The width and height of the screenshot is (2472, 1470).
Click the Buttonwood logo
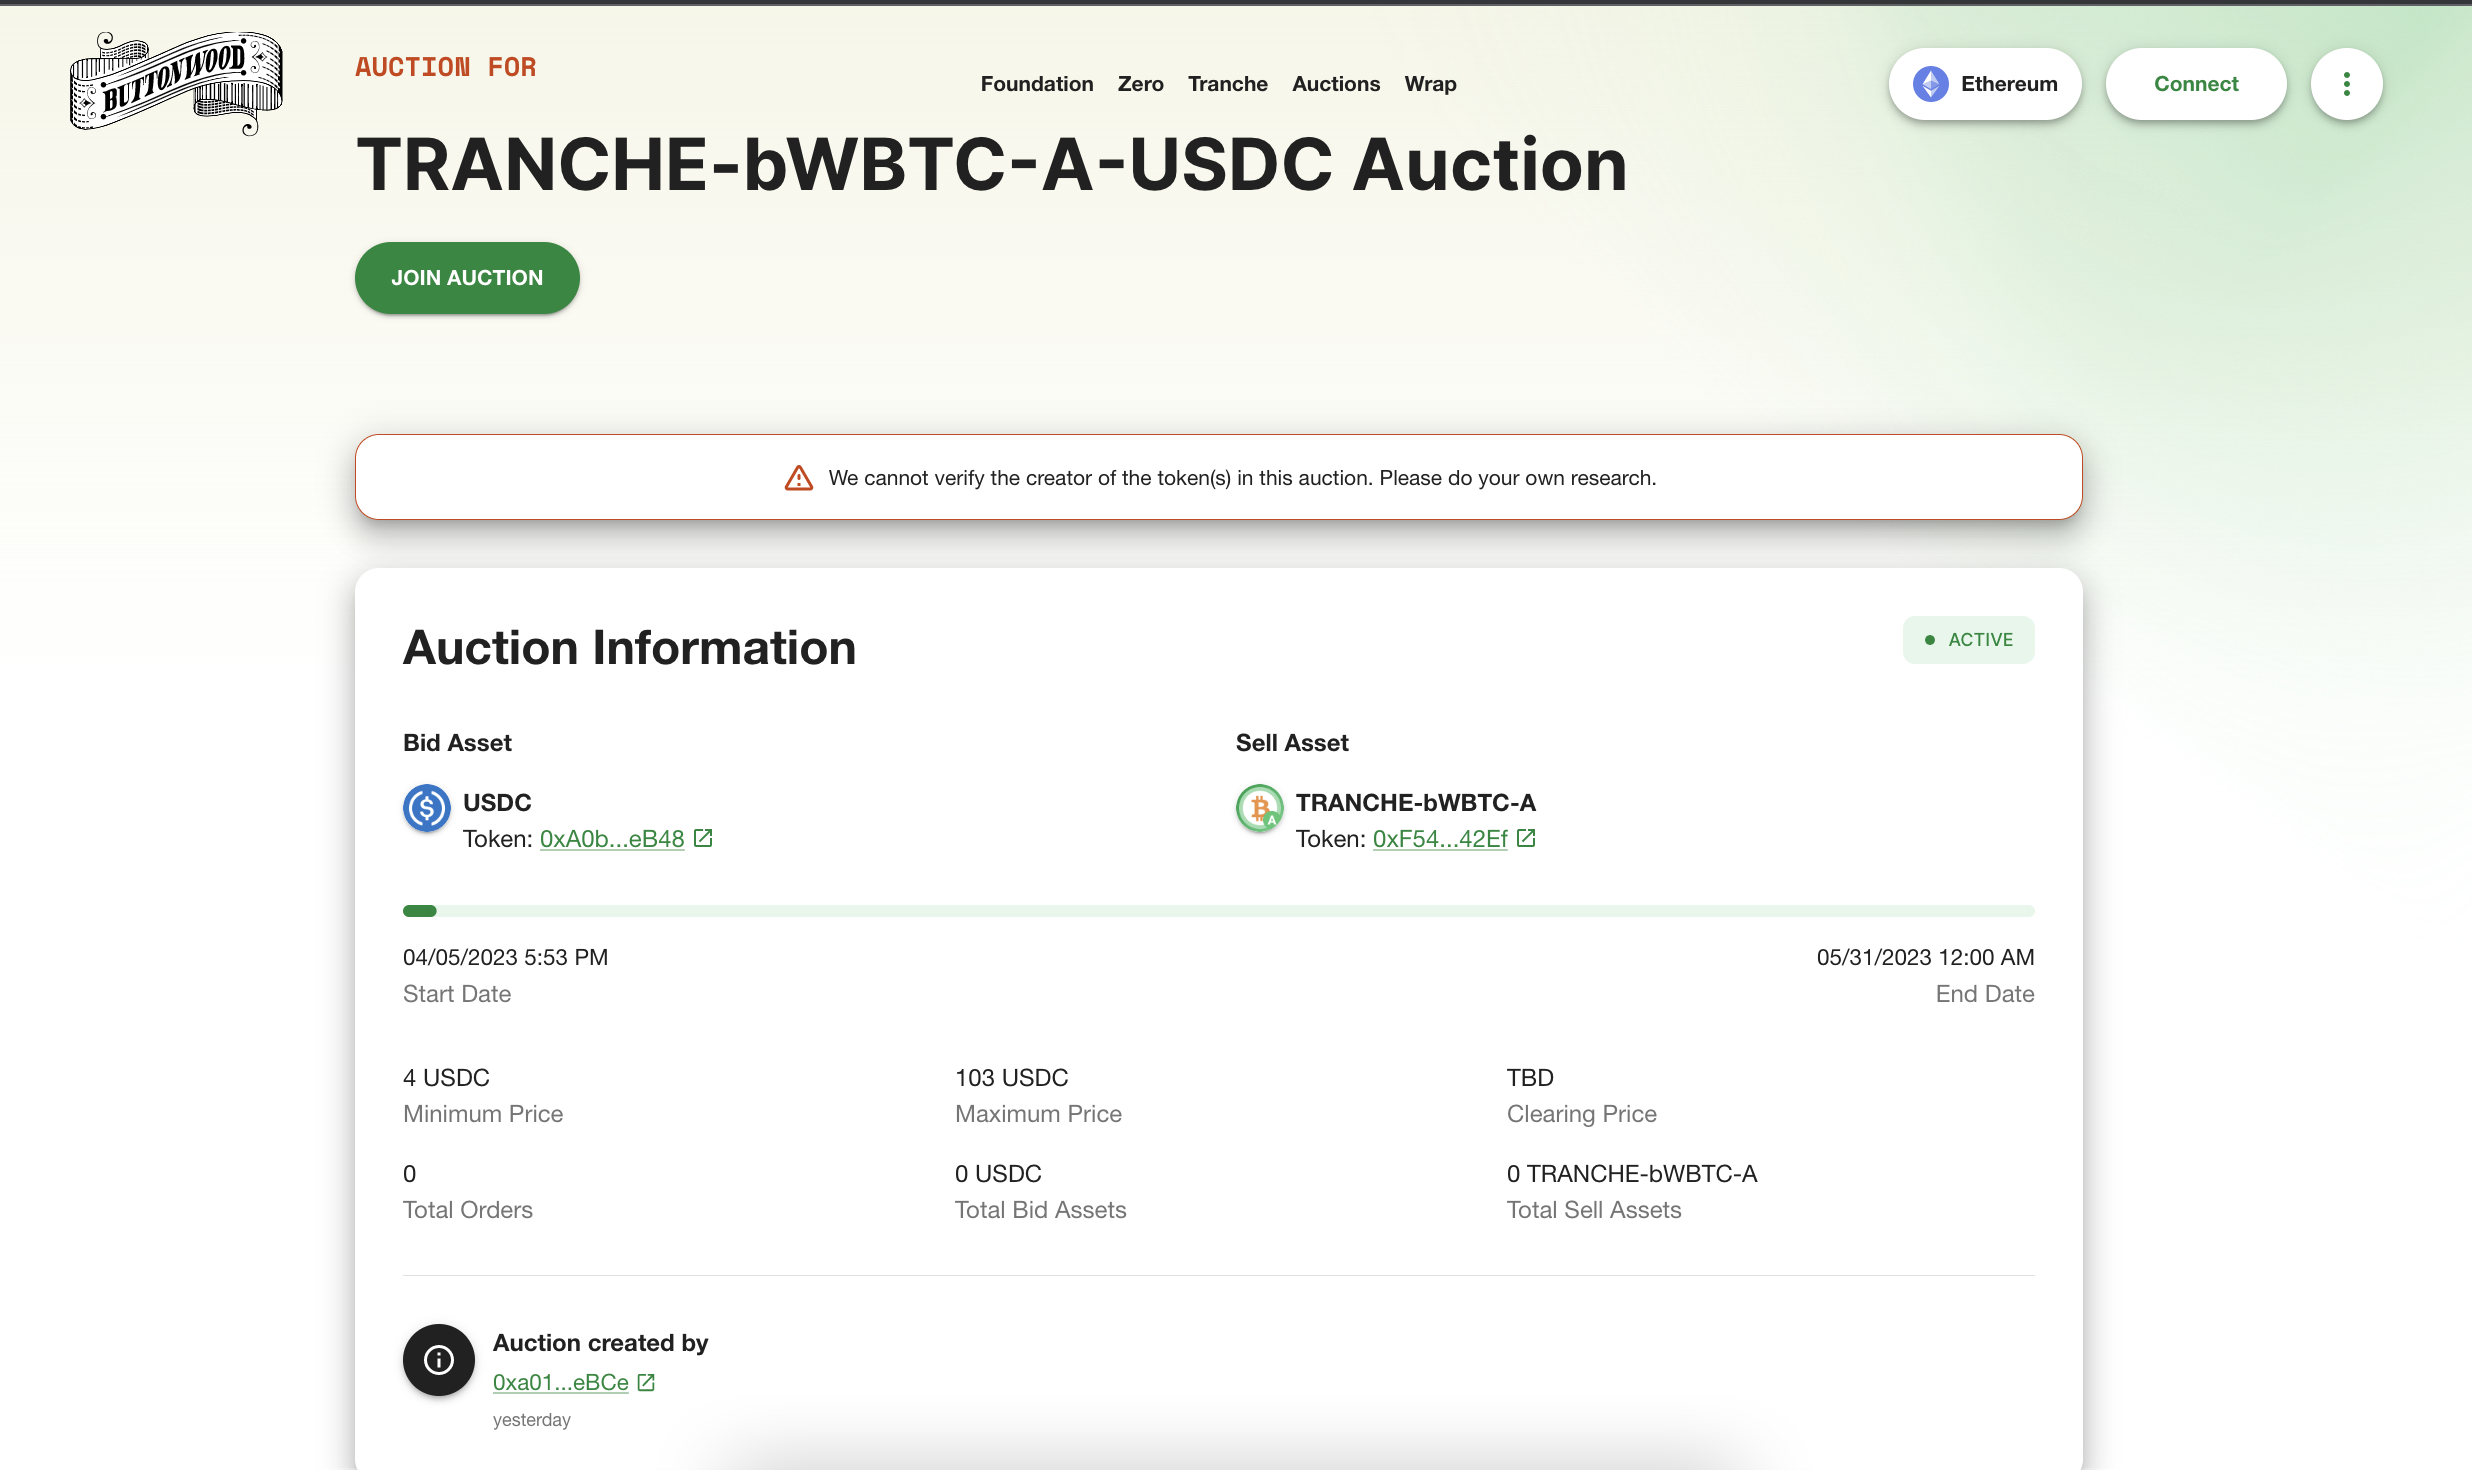pos(177,83)
